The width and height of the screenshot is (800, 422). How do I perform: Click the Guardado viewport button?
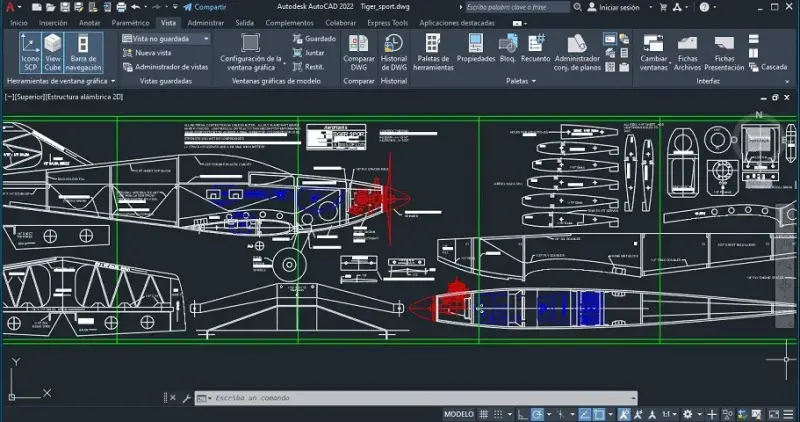[x=314, y=39]
